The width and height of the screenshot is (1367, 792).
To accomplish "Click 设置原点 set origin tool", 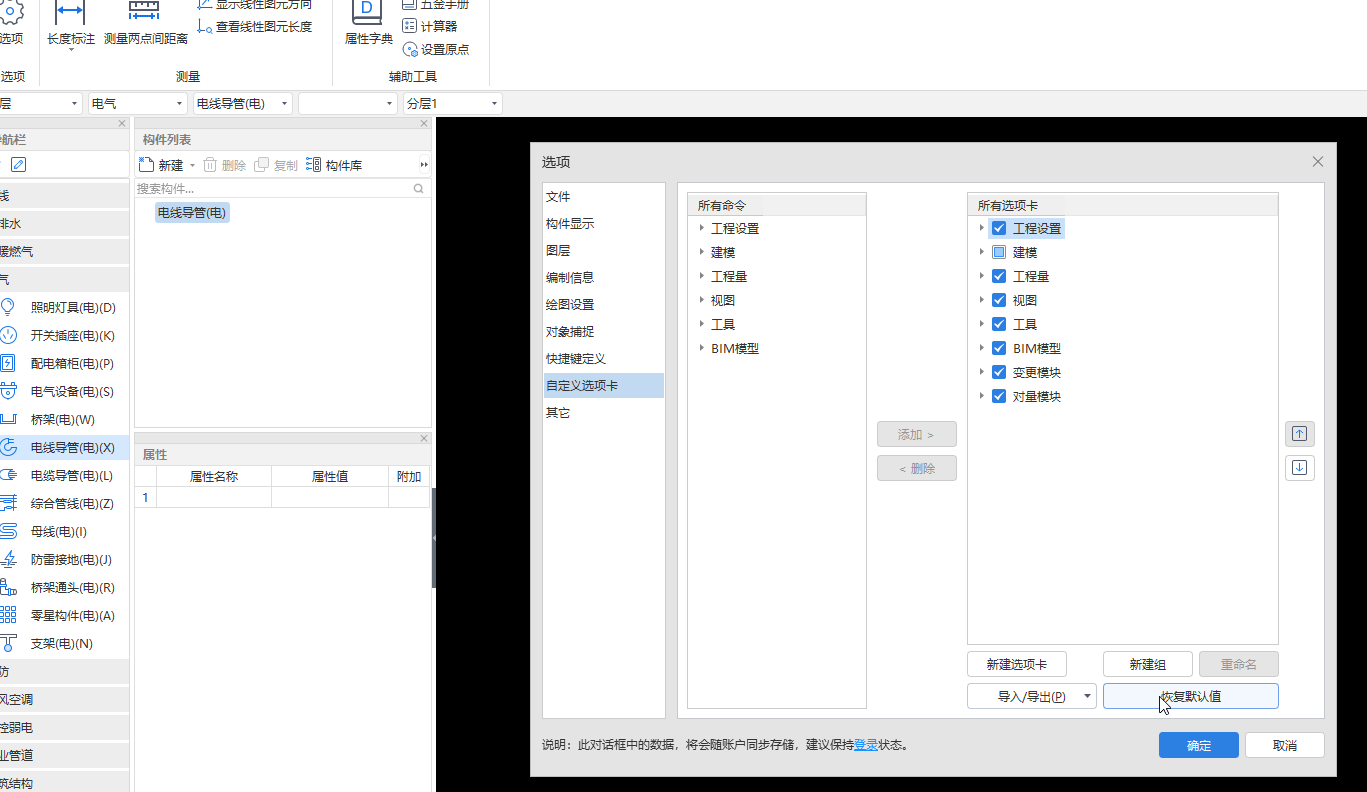I will [436, 49].
